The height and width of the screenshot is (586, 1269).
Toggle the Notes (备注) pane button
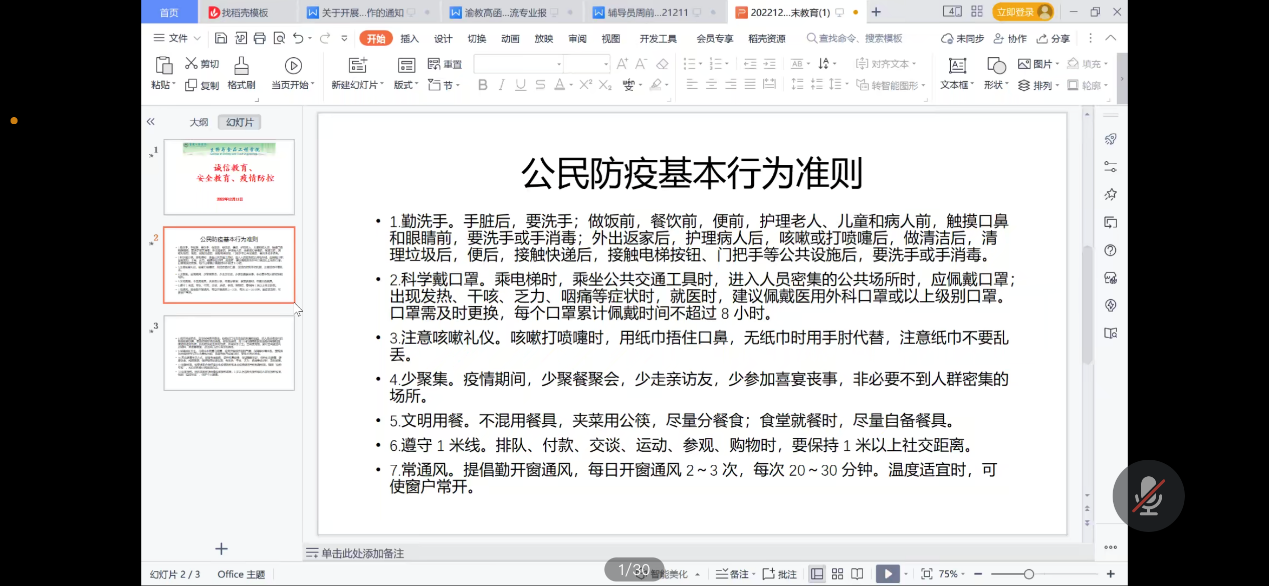pyautogui.click(x=733, y=574)
